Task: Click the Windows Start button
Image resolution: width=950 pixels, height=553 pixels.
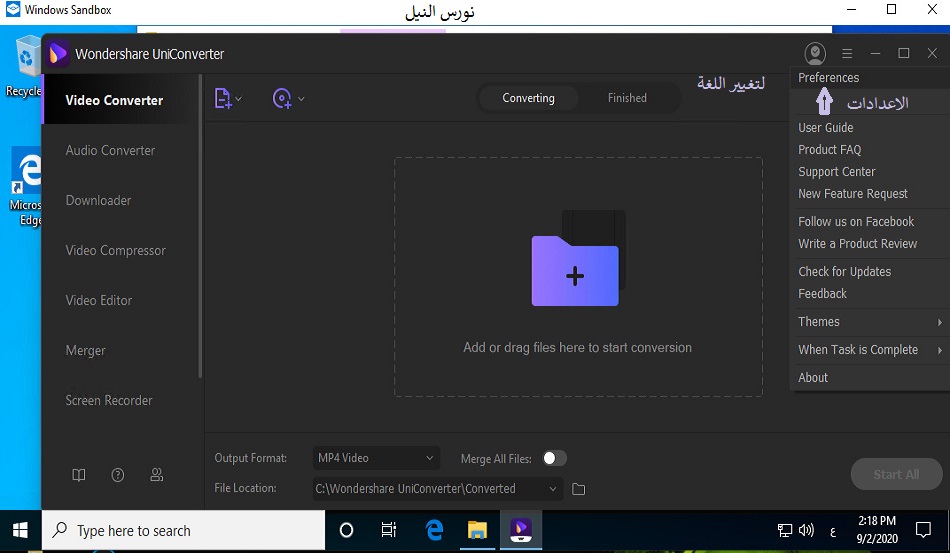Action: (x=20, y=531)
